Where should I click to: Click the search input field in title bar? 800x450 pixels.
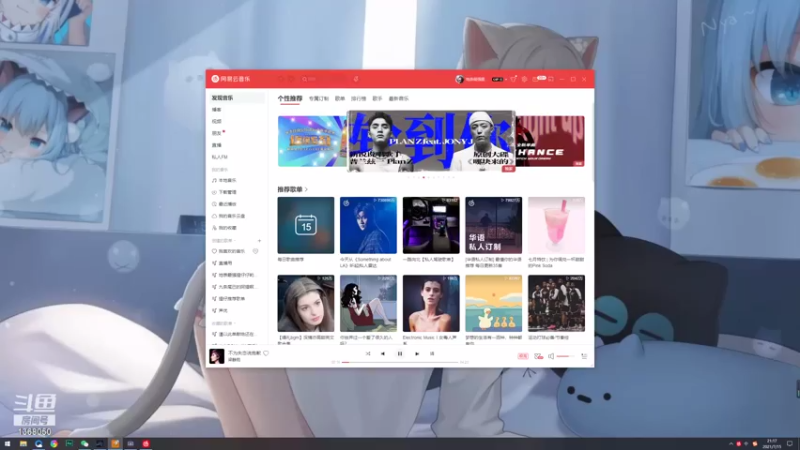(324, 79)
